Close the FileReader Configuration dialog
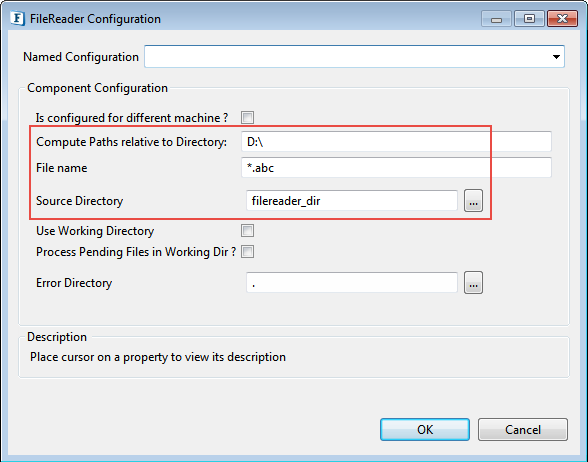588x462 pixels. 562,19
